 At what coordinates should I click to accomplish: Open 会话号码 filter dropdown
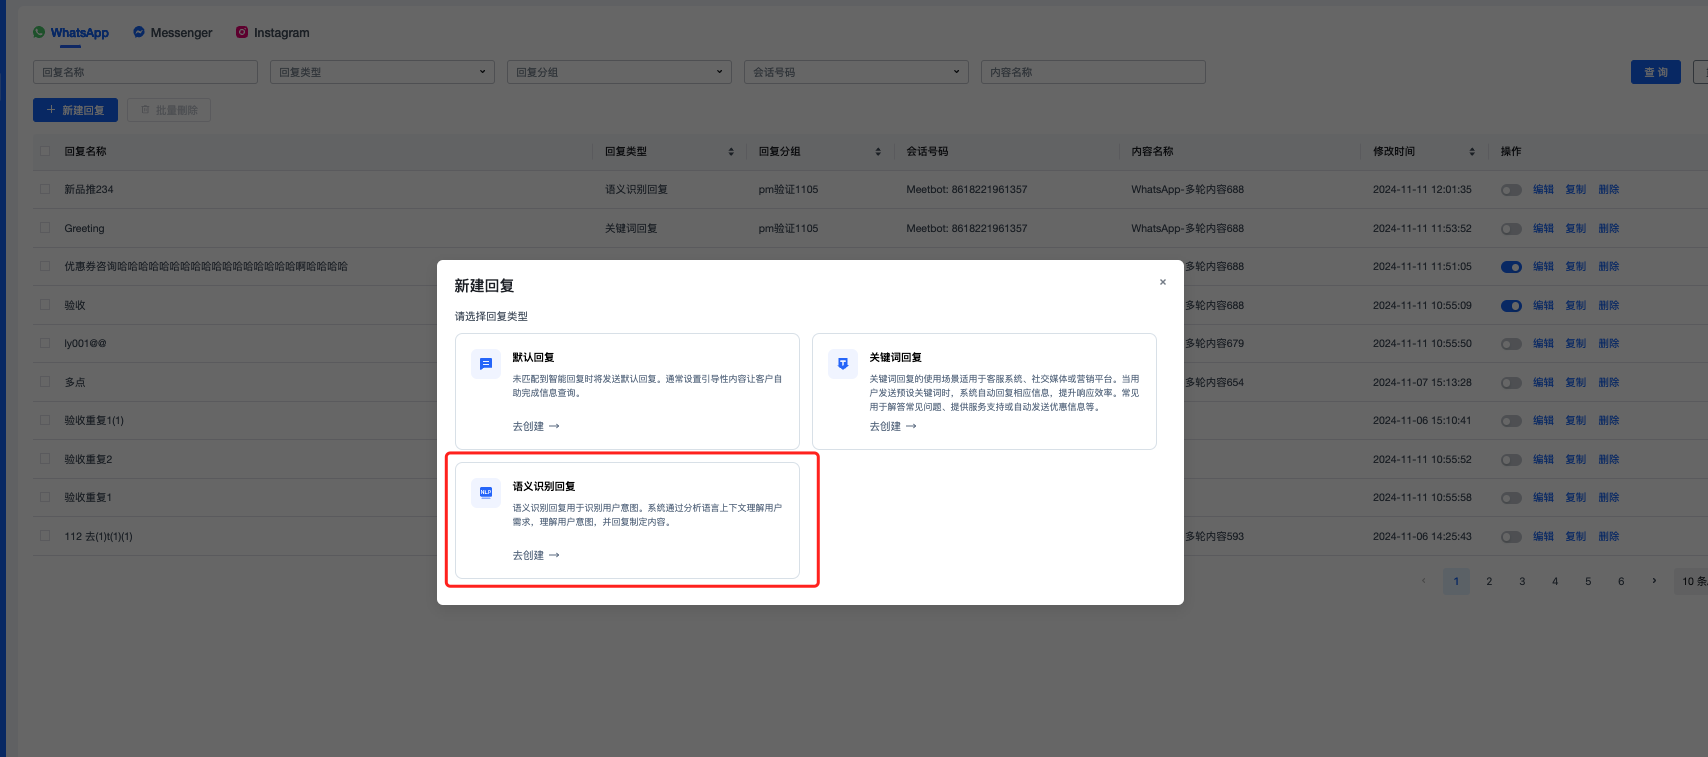856,72
